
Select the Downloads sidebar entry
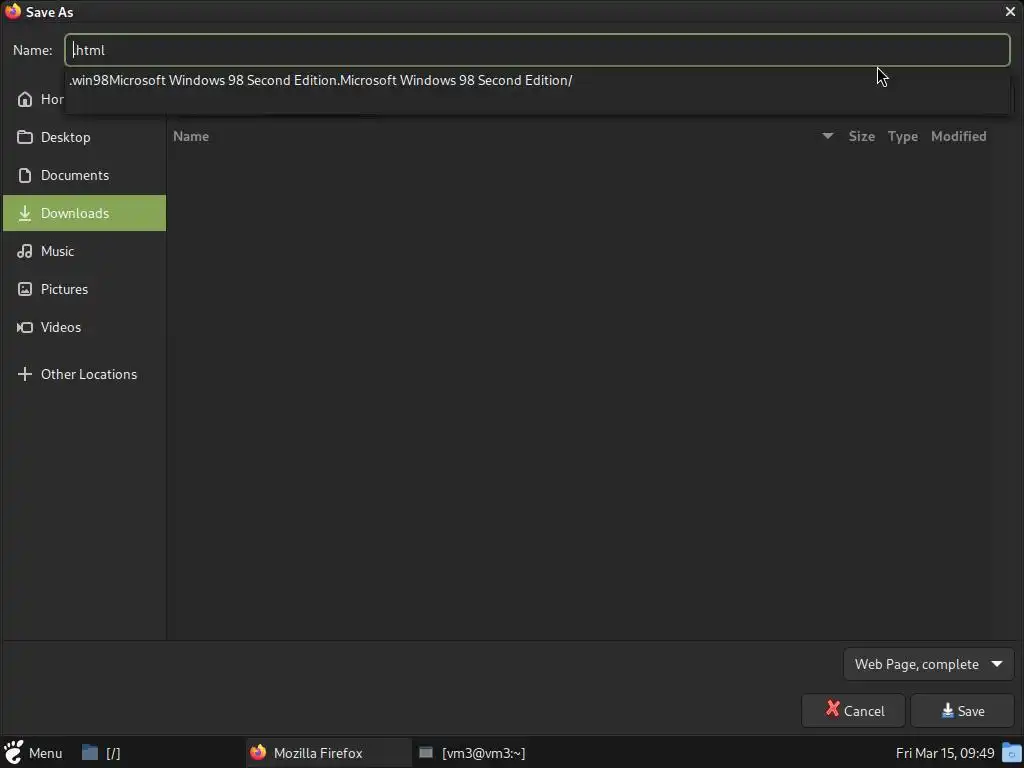tap(84, 213)
